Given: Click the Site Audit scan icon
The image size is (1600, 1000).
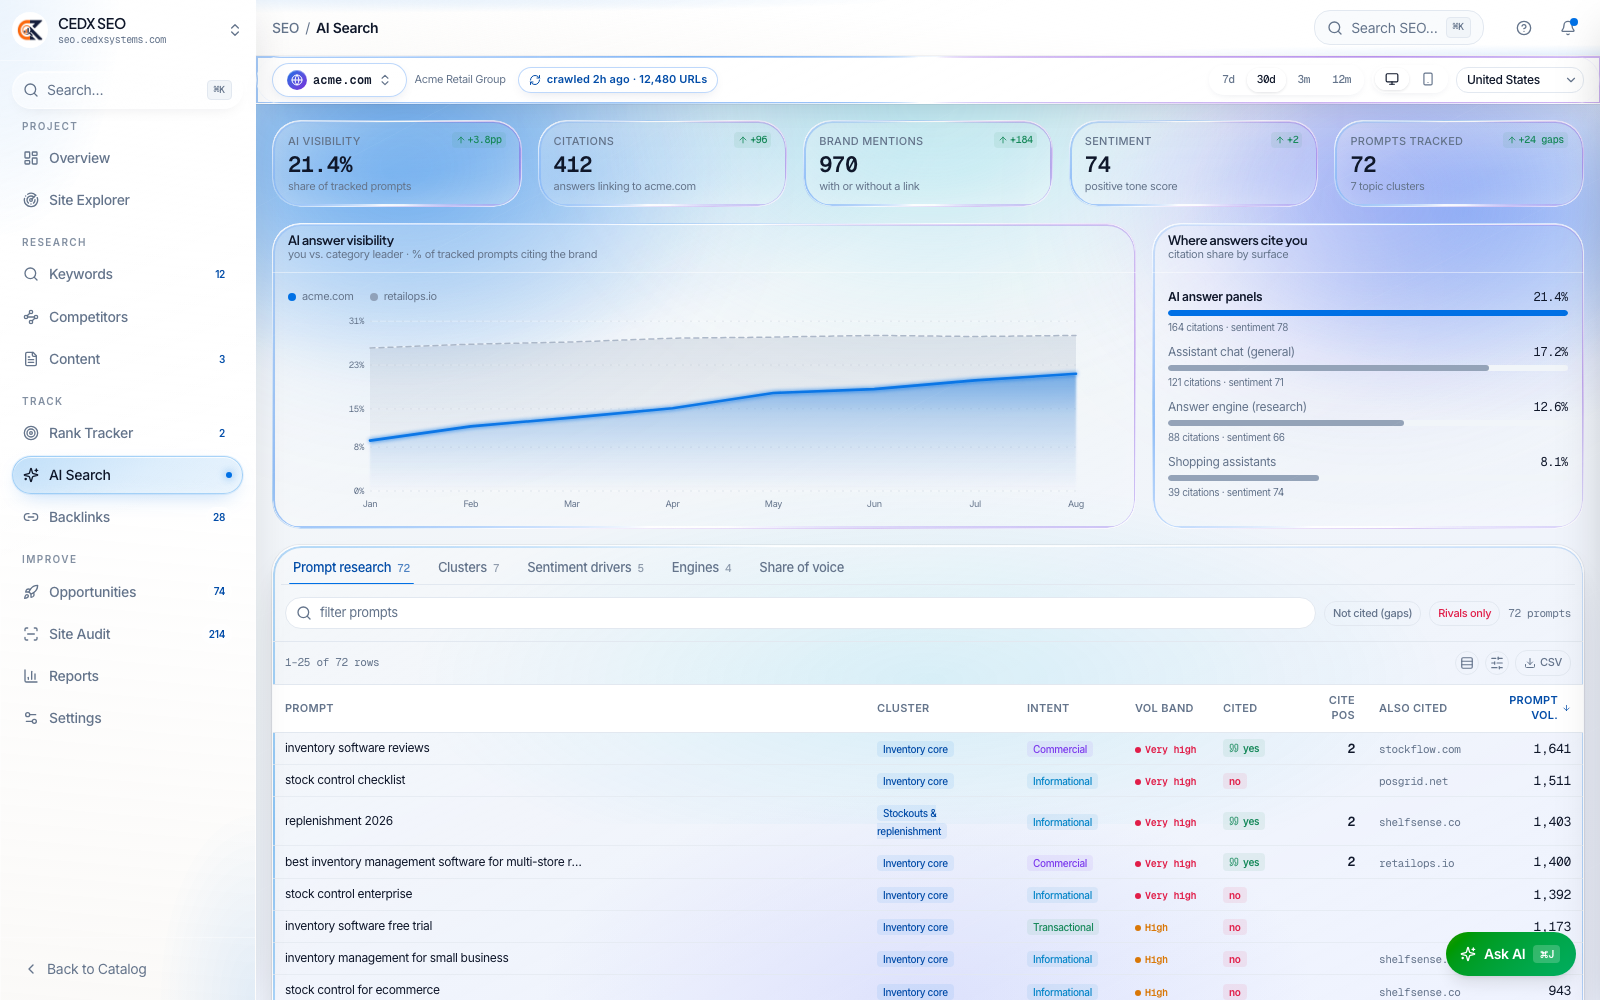Looking at the screenshot, I should click(x=31, y=634).
